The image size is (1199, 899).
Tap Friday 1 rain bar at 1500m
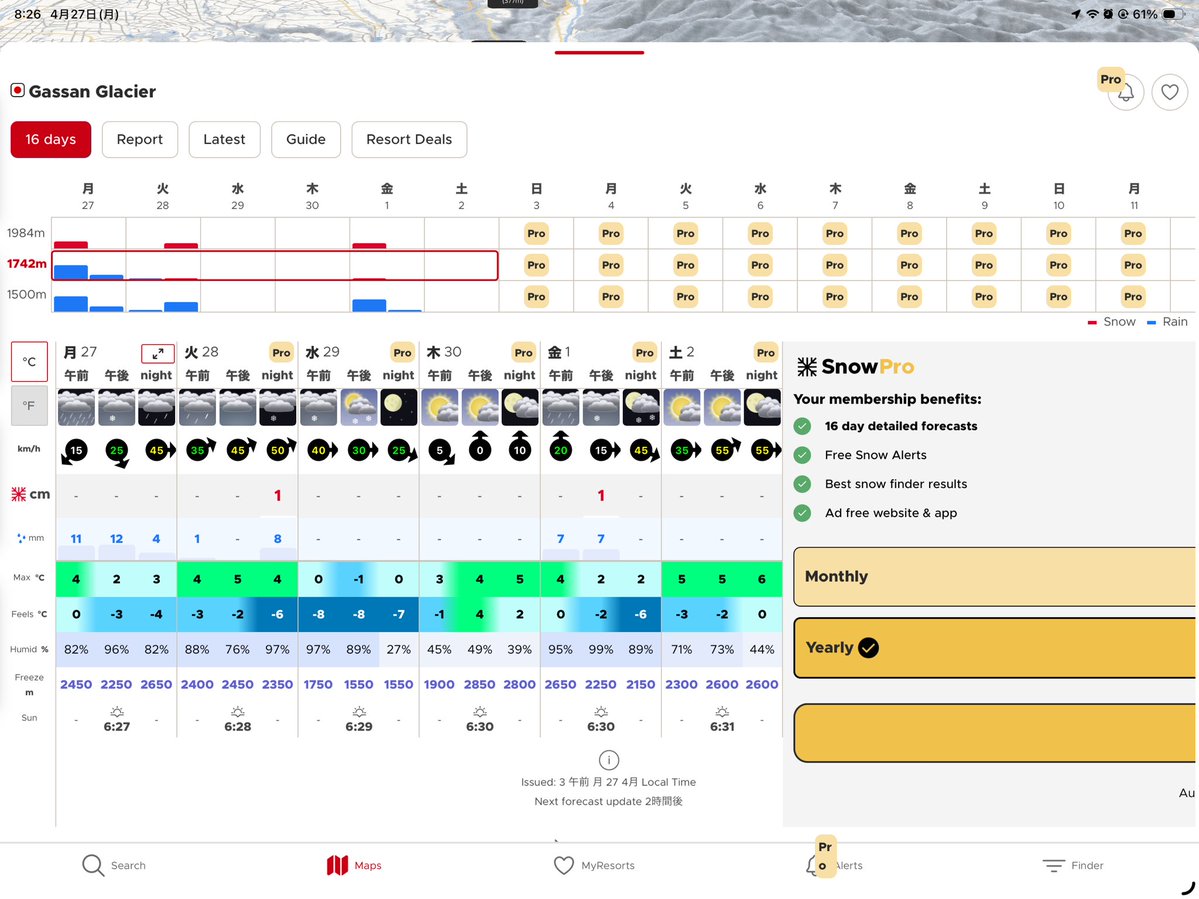coord(369,305)
